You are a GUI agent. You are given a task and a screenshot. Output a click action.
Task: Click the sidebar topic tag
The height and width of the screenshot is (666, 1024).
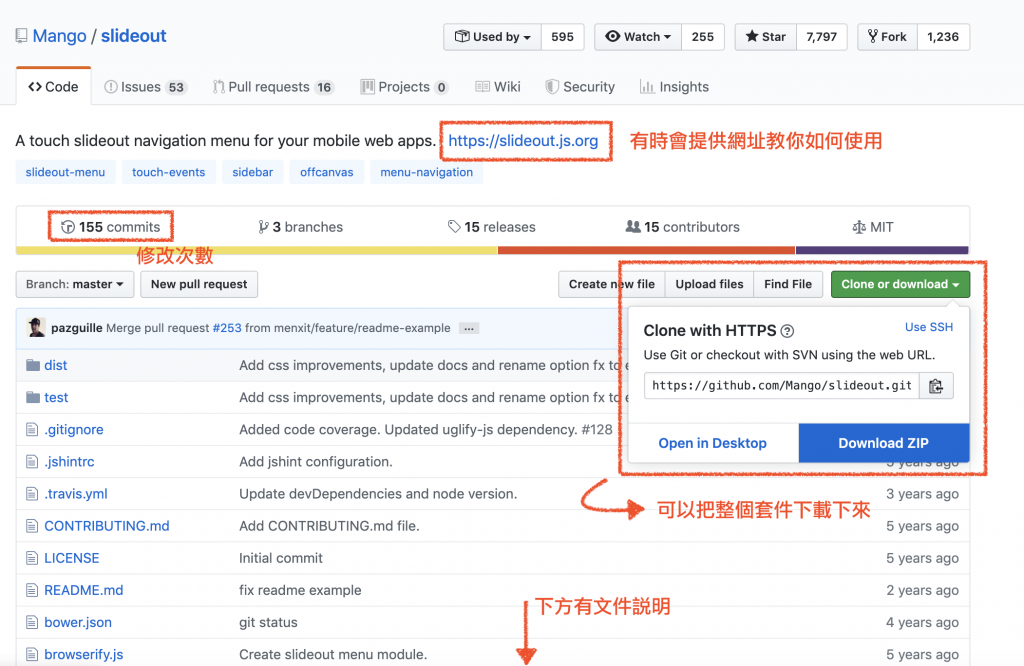[x=253, y=172]
